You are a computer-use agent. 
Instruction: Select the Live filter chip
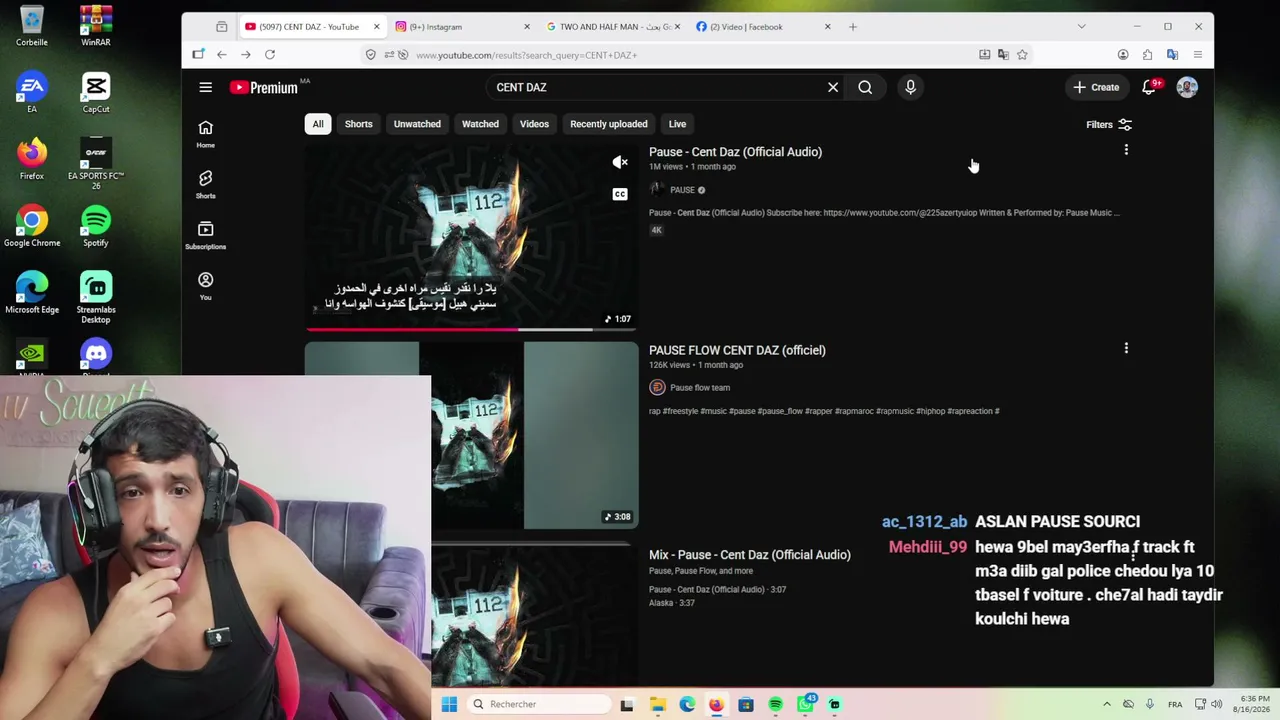click(x=677, y=124)
